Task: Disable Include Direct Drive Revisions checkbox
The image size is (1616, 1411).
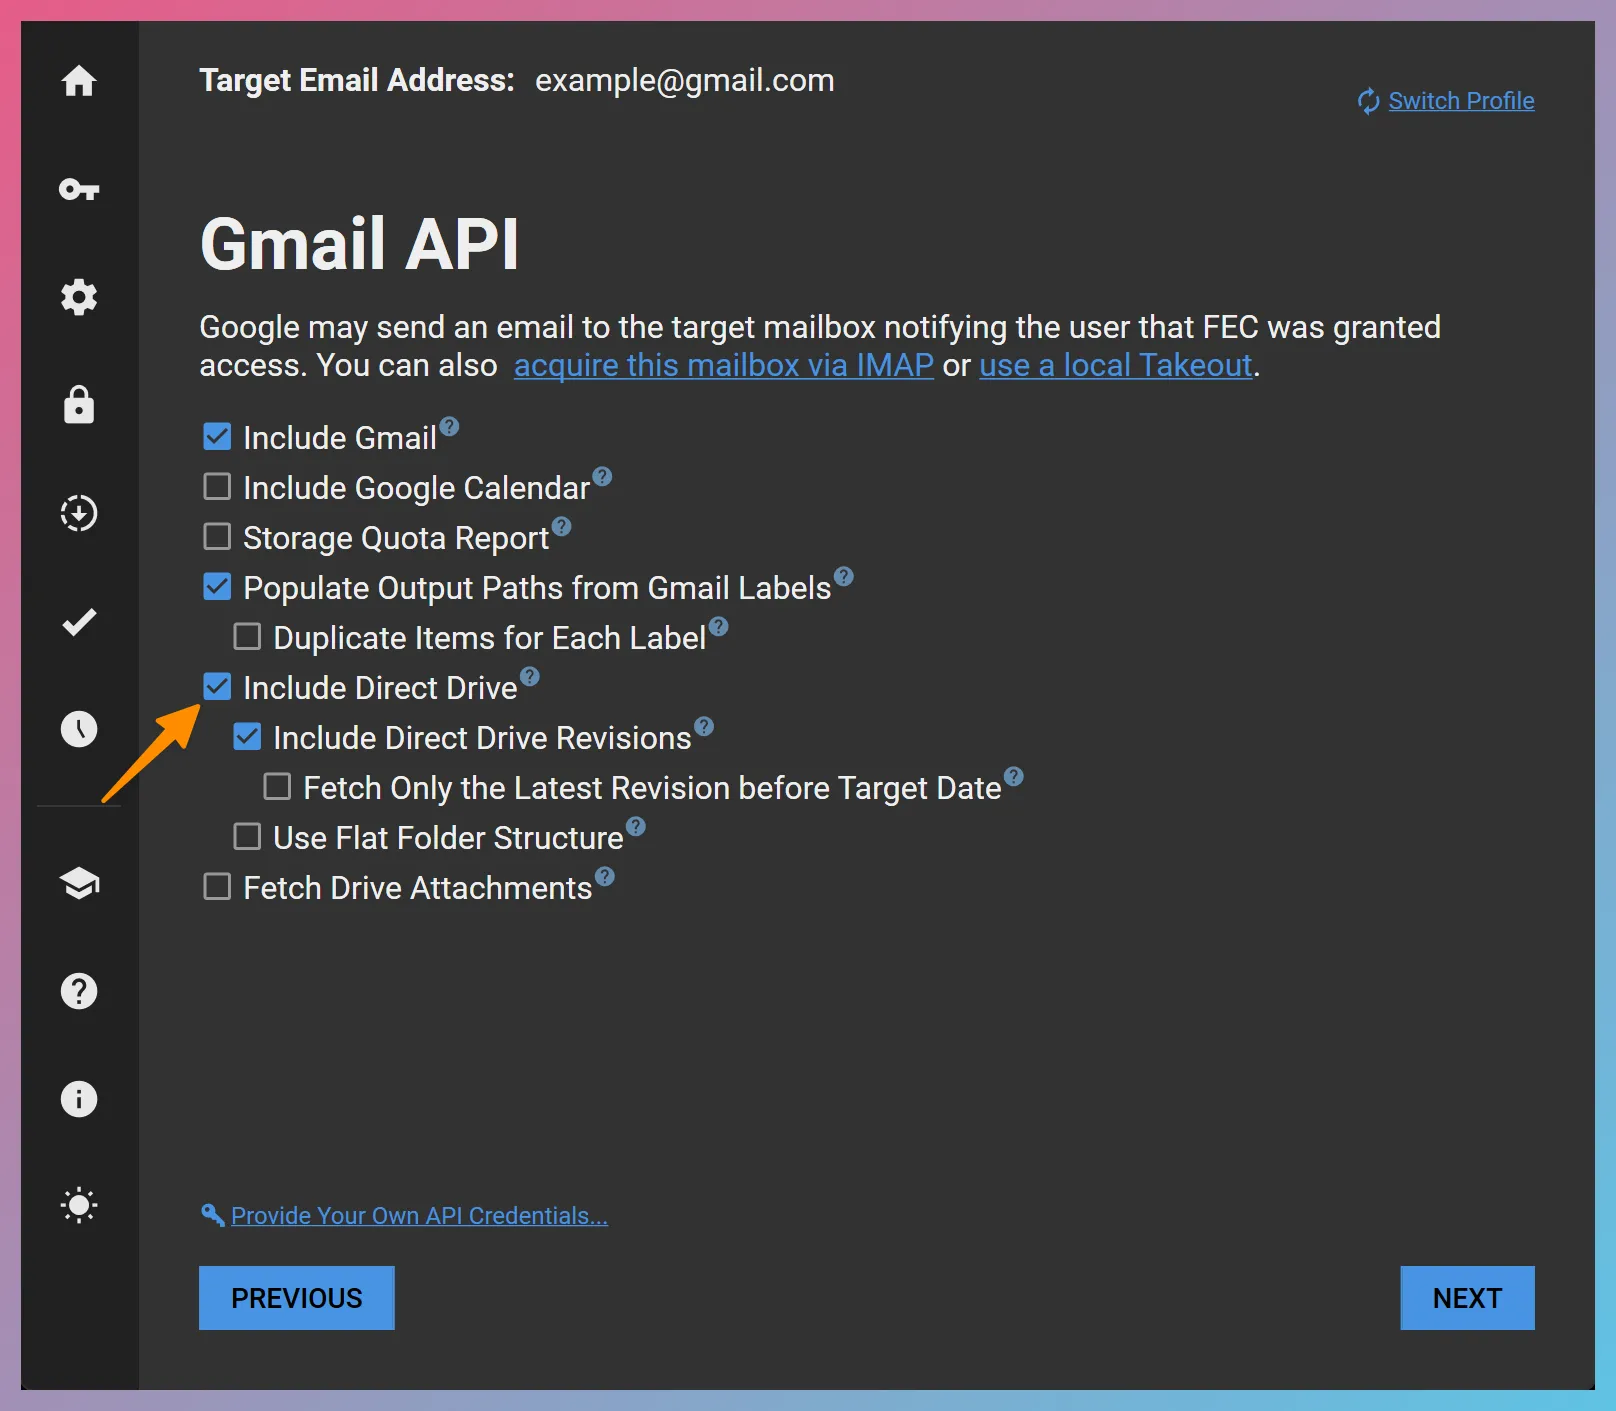Action: (247, 737)
